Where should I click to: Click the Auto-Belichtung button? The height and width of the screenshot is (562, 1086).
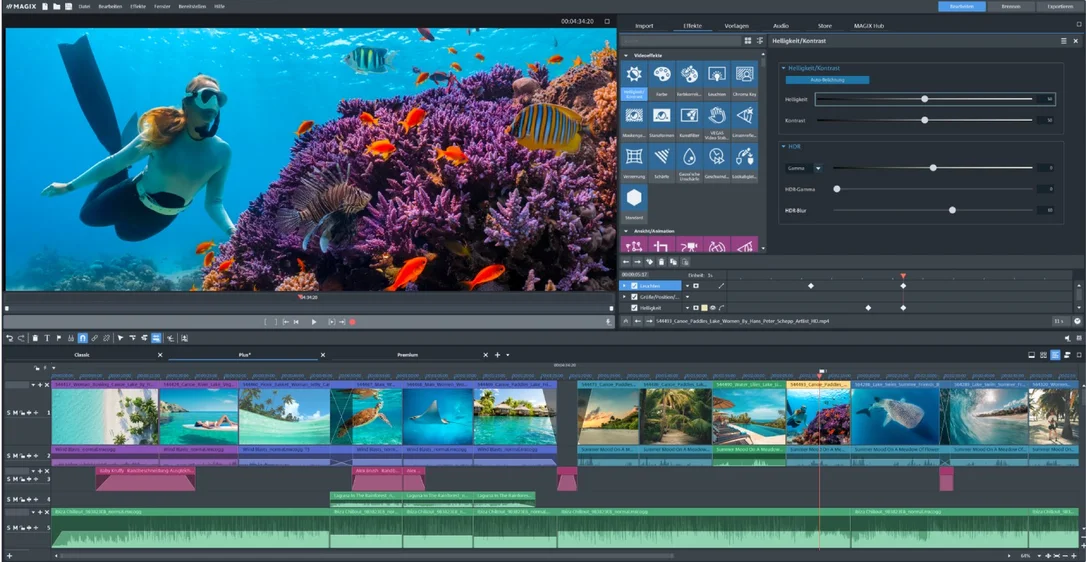click(x=827, y=80)
